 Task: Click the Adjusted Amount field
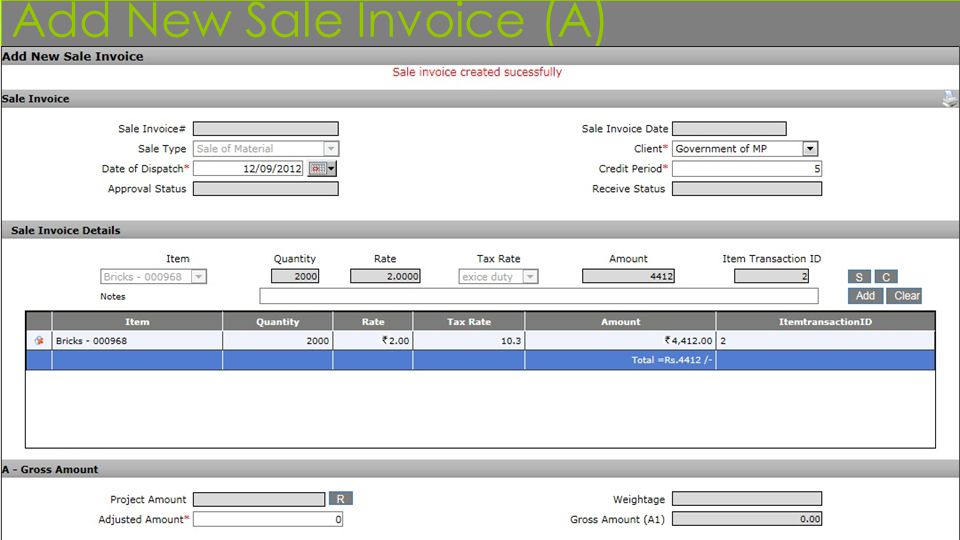tap(268, 519)
